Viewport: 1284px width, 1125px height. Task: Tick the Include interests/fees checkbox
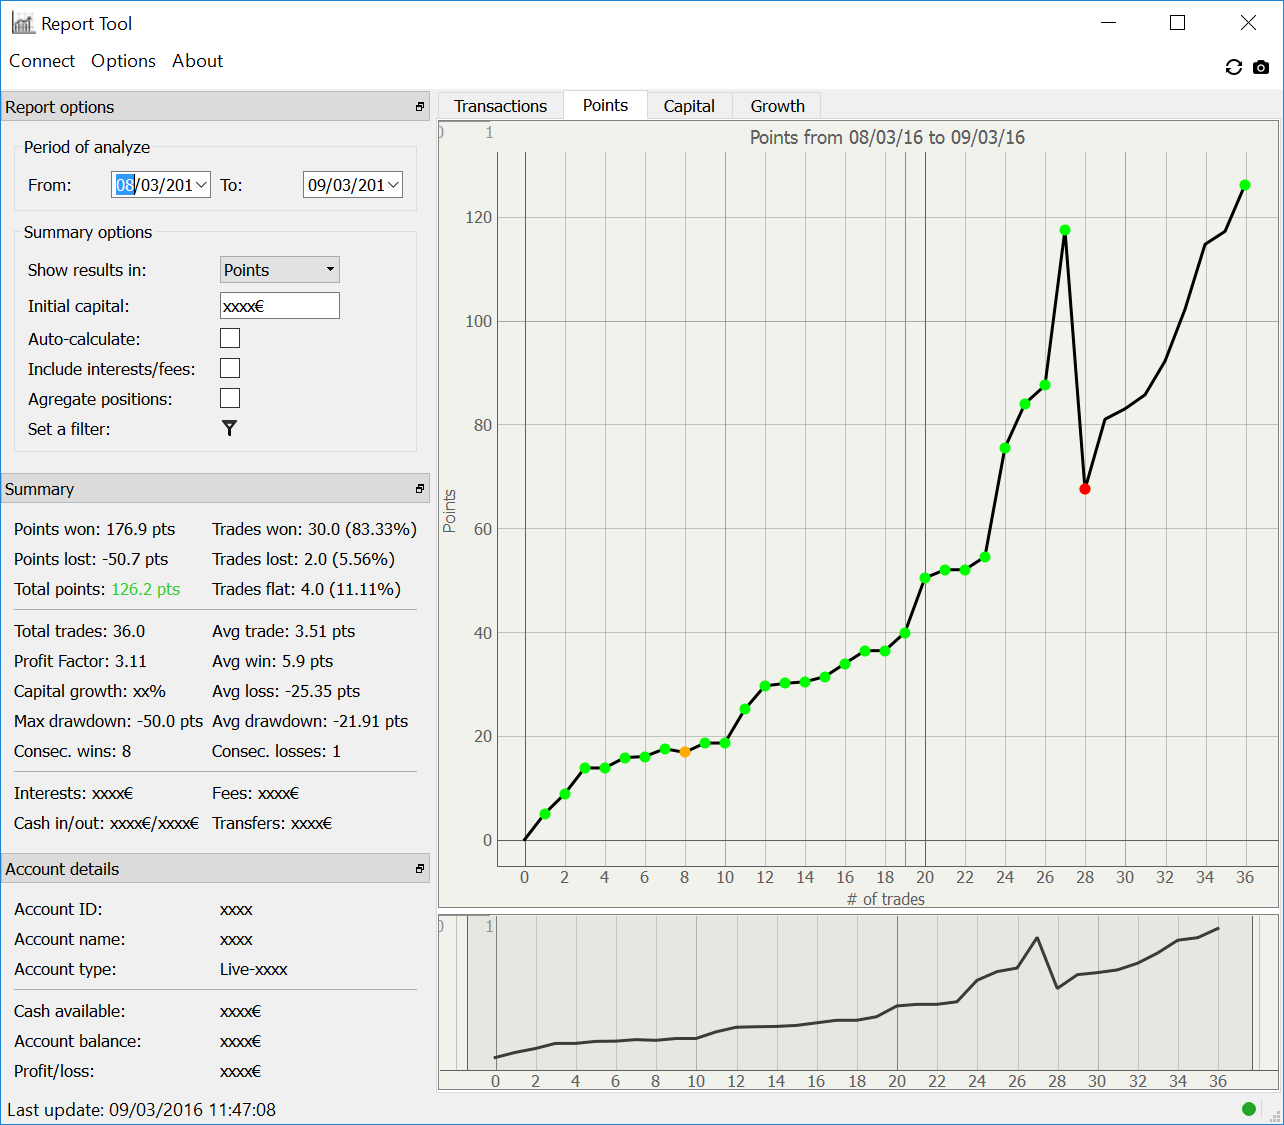[x=230, y=368]
